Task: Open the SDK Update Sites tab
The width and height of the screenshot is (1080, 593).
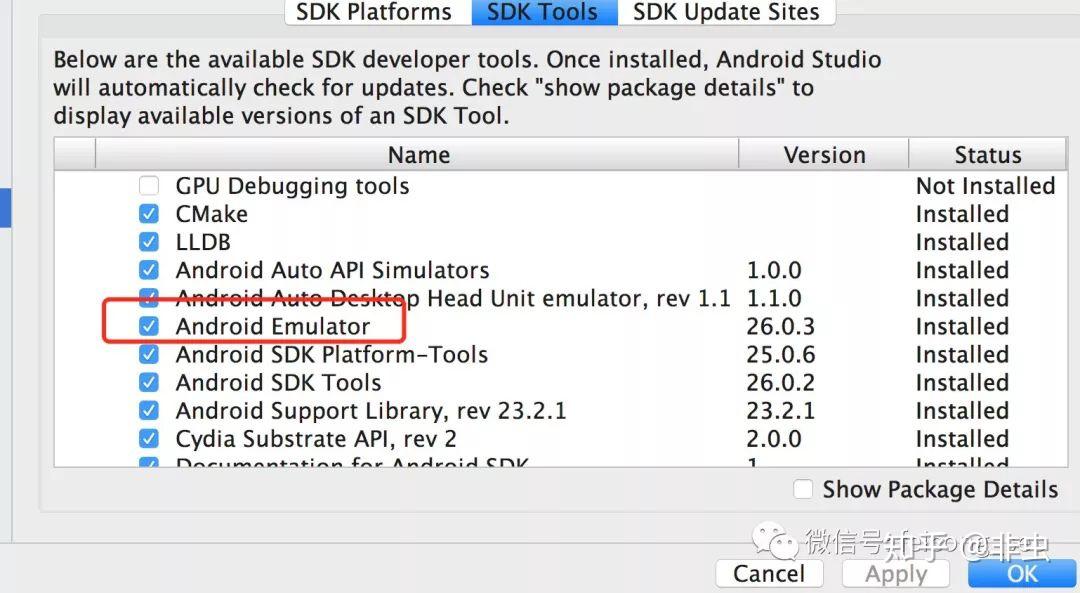Action: pos(726,12)
